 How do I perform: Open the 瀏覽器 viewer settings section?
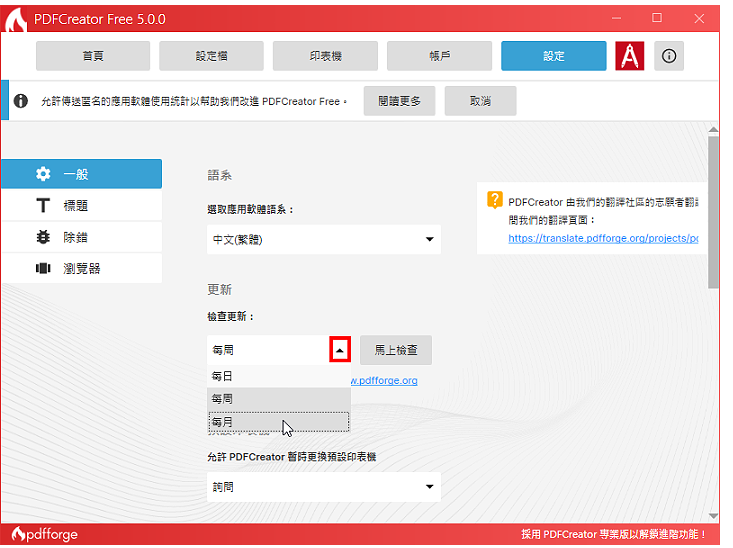81,268
